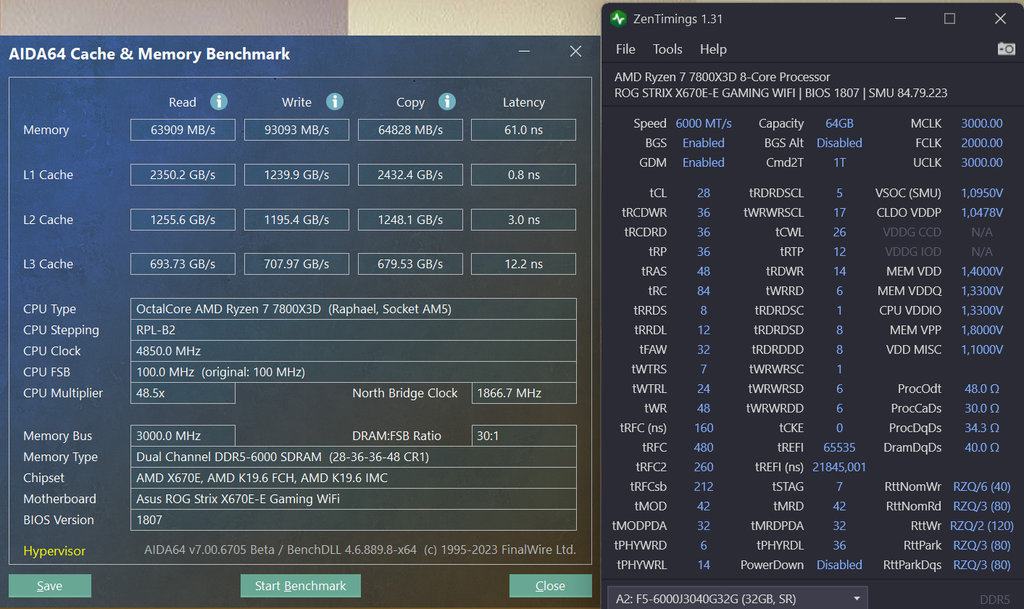Image resolution: width=1024 pixels, height=609 pixels.
Task: Click the ZenTimings app logo icon
Action: click(618, 19)
